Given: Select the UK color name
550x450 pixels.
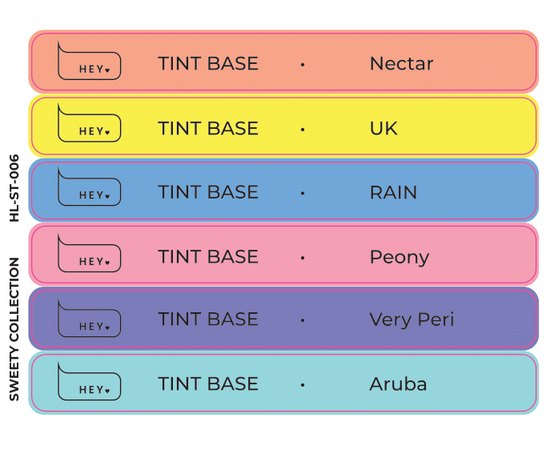Looking at the screenshot, I should point(384,128).
